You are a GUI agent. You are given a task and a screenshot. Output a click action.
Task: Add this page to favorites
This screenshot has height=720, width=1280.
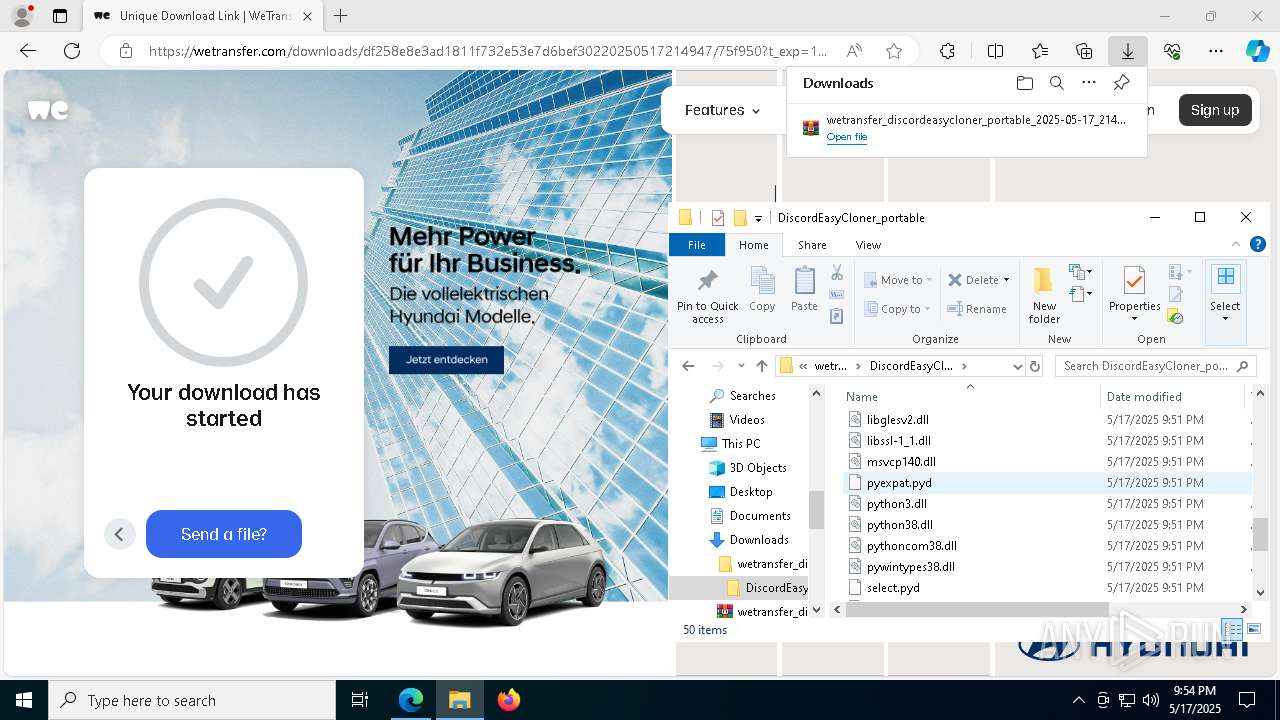click(894, 51)
